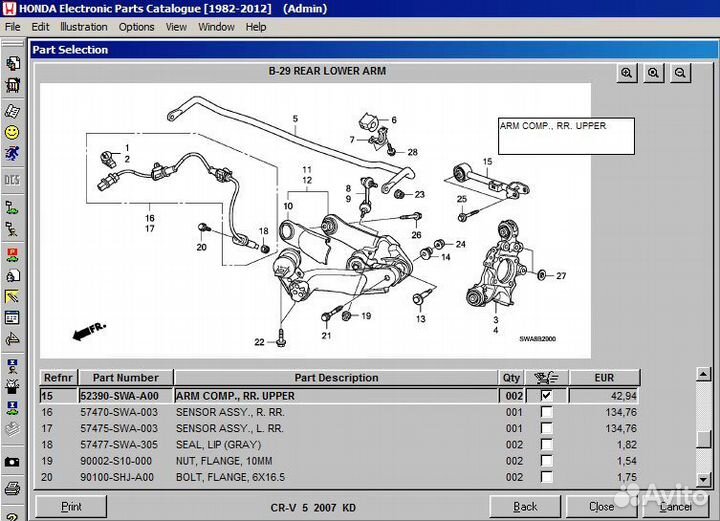Open the Window menu
Image resolution: width=720 pixels, height=521 pixels.
[216, 27]
